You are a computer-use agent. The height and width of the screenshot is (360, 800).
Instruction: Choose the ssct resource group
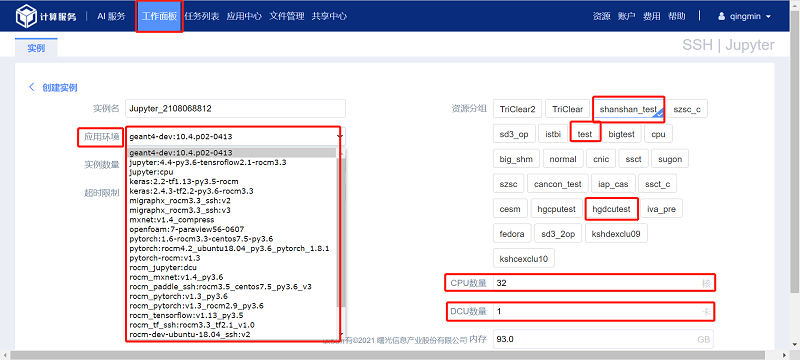pyautogui.click(x=633, y=159)
